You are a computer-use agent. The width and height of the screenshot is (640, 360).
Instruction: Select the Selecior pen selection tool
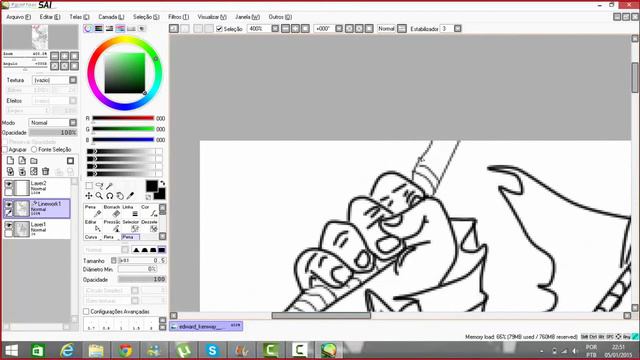pos(131,226)
